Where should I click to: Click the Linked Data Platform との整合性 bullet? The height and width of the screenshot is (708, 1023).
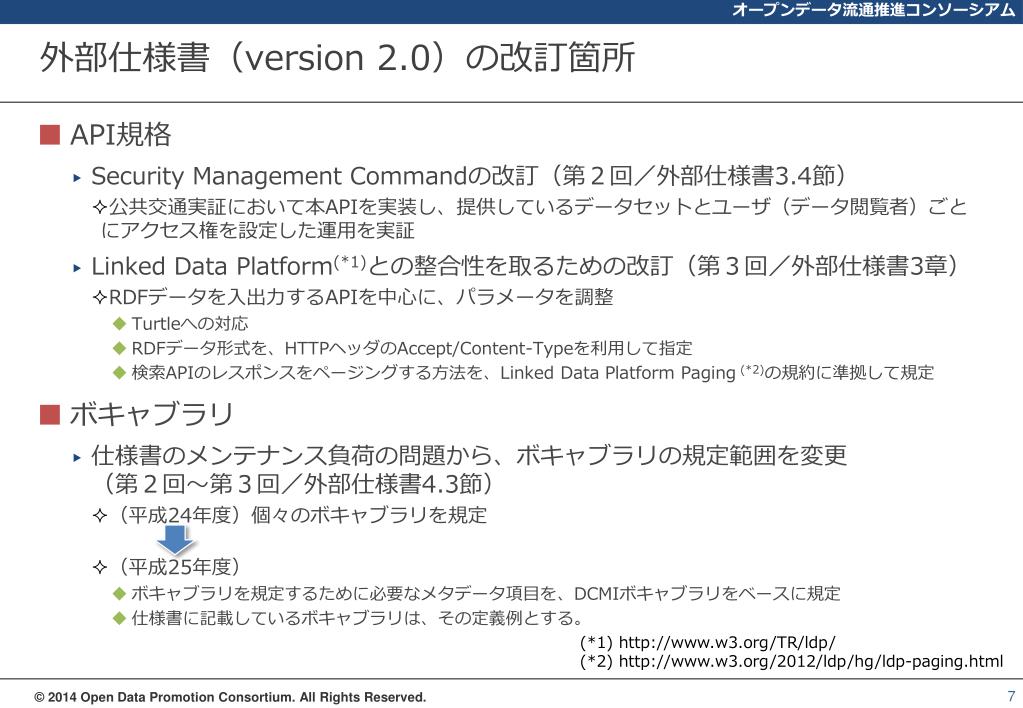coord(525,266)
